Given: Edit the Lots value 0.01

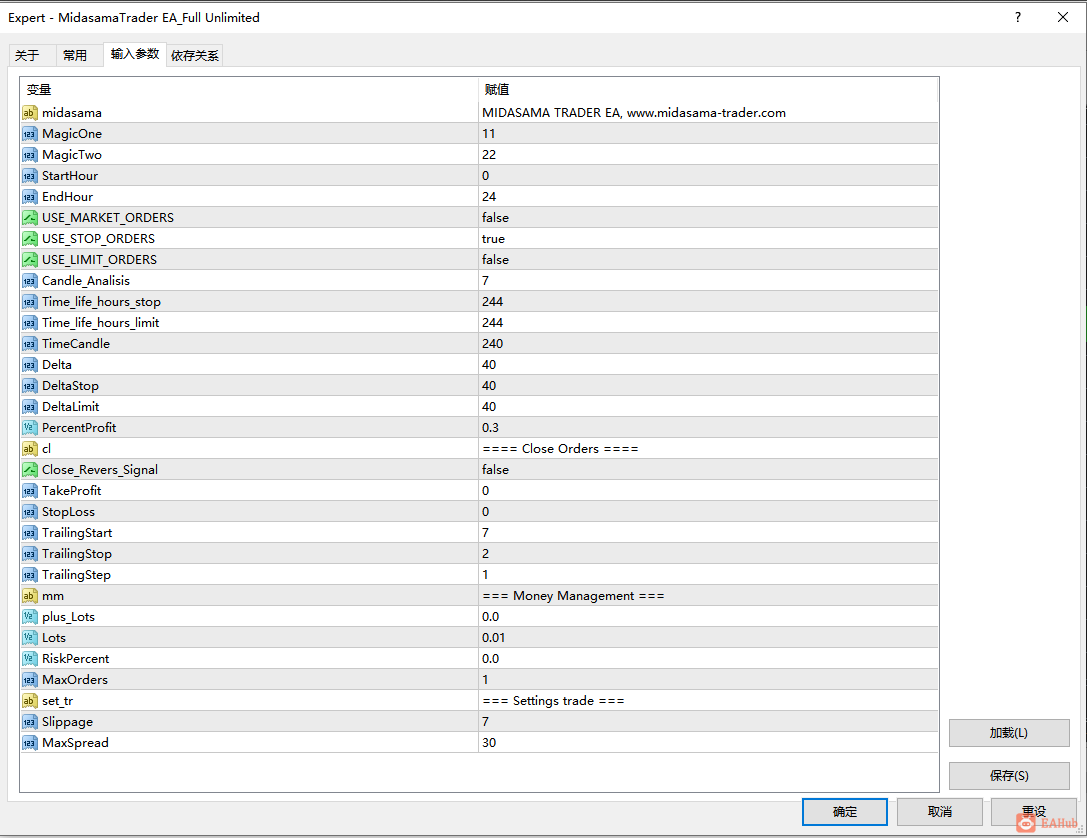Looking at the screenshot, I should coord(493,638).
